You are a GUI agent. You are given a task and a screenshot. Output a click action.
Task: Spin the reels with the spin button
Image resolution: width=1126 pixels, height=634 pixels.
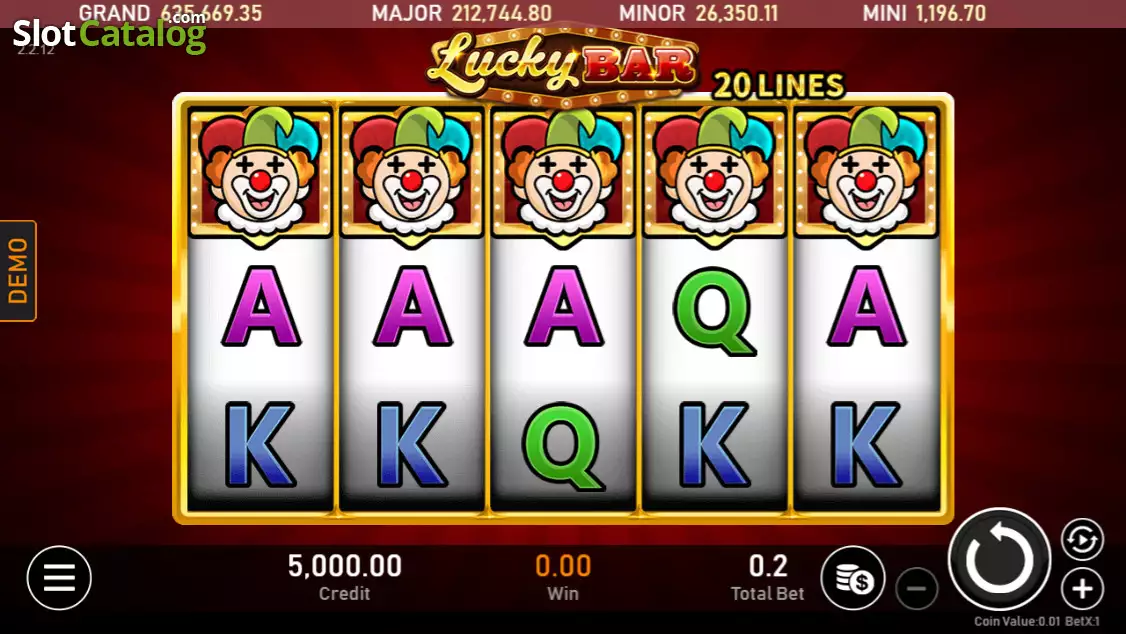click(999, 559)
